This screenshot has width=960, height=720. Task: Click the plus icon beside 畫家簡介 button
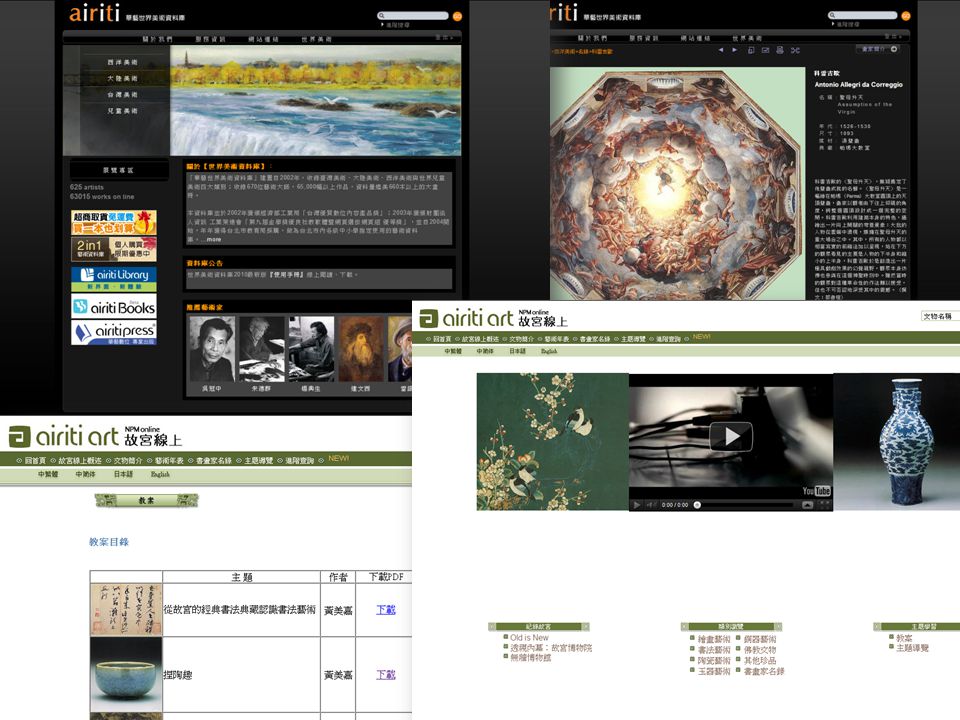[894, 49]
